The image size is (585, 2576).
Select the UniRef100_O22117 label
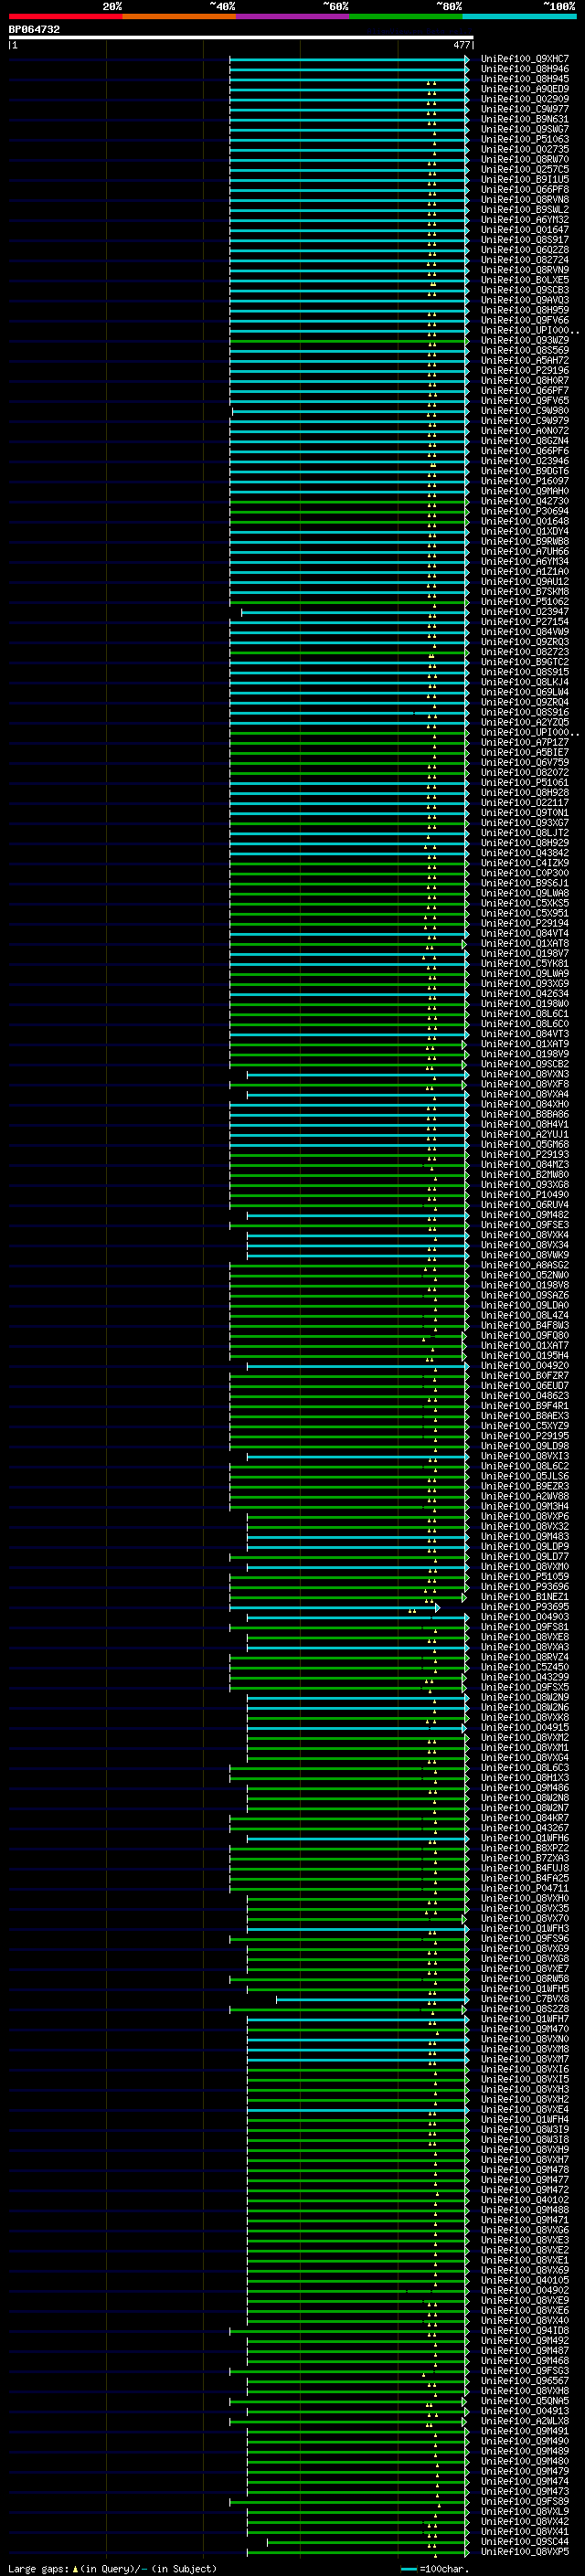(x=524, y=803)
